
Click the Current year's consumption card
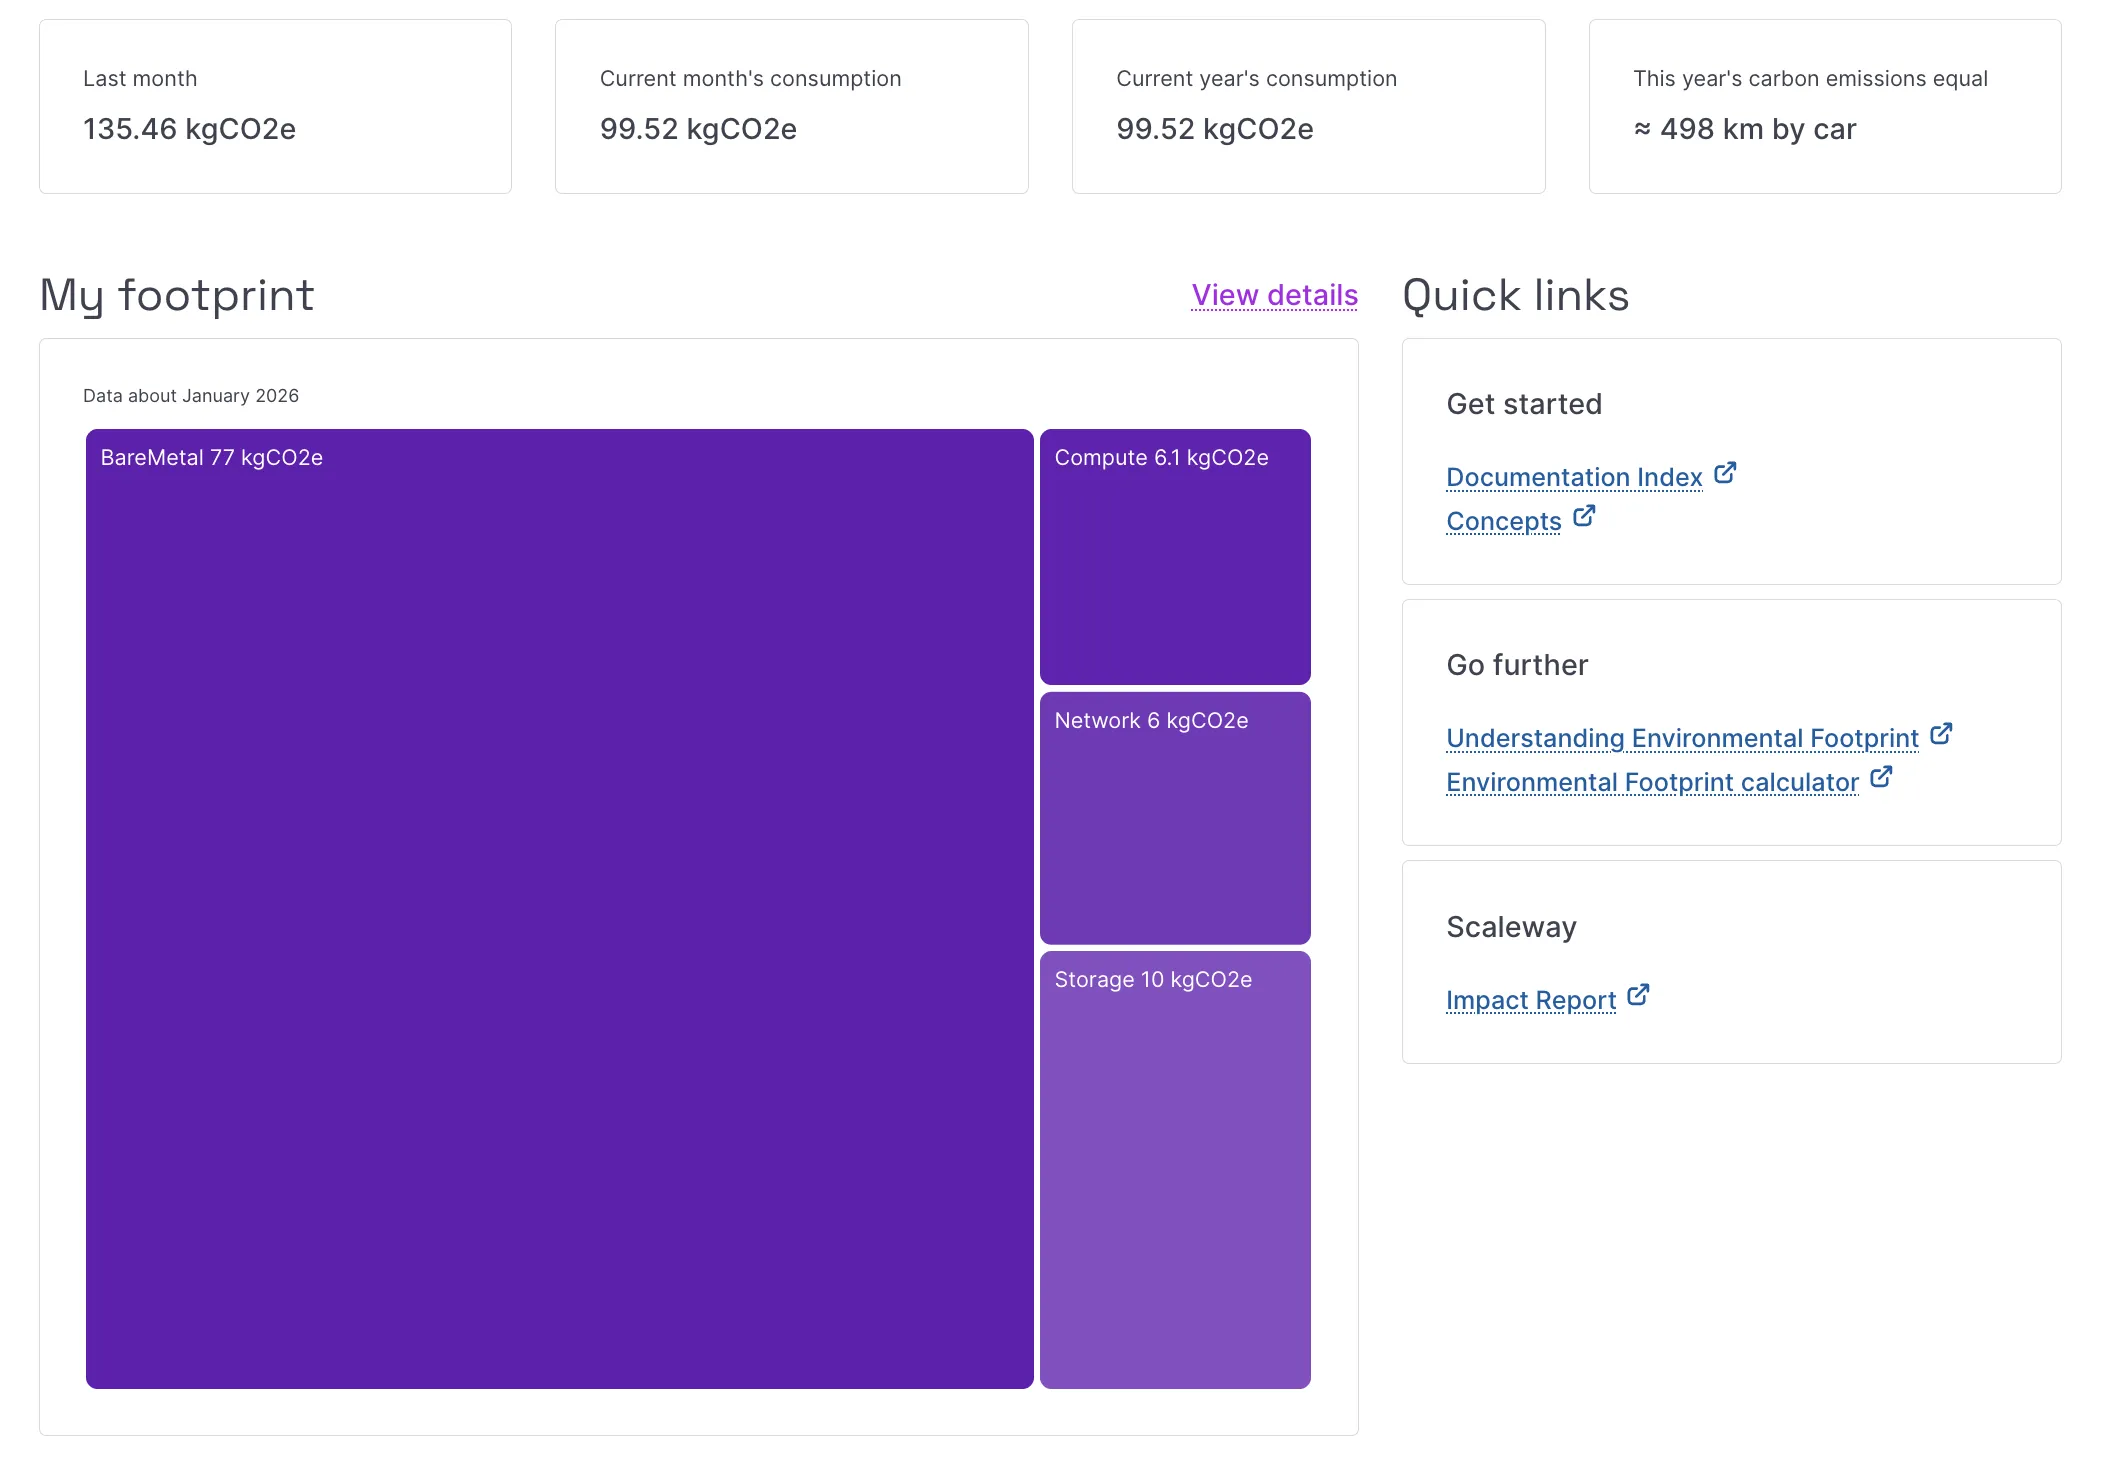[1308, 106]
